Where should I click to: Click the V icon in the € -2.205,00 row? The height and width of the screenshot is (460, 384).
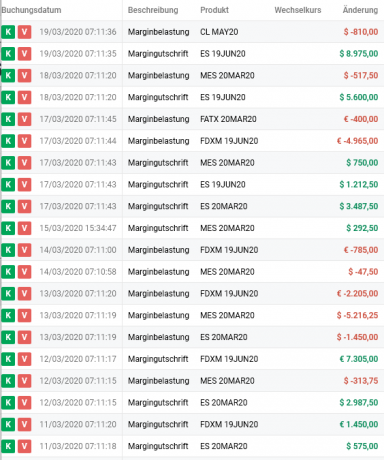coord(24,294)
